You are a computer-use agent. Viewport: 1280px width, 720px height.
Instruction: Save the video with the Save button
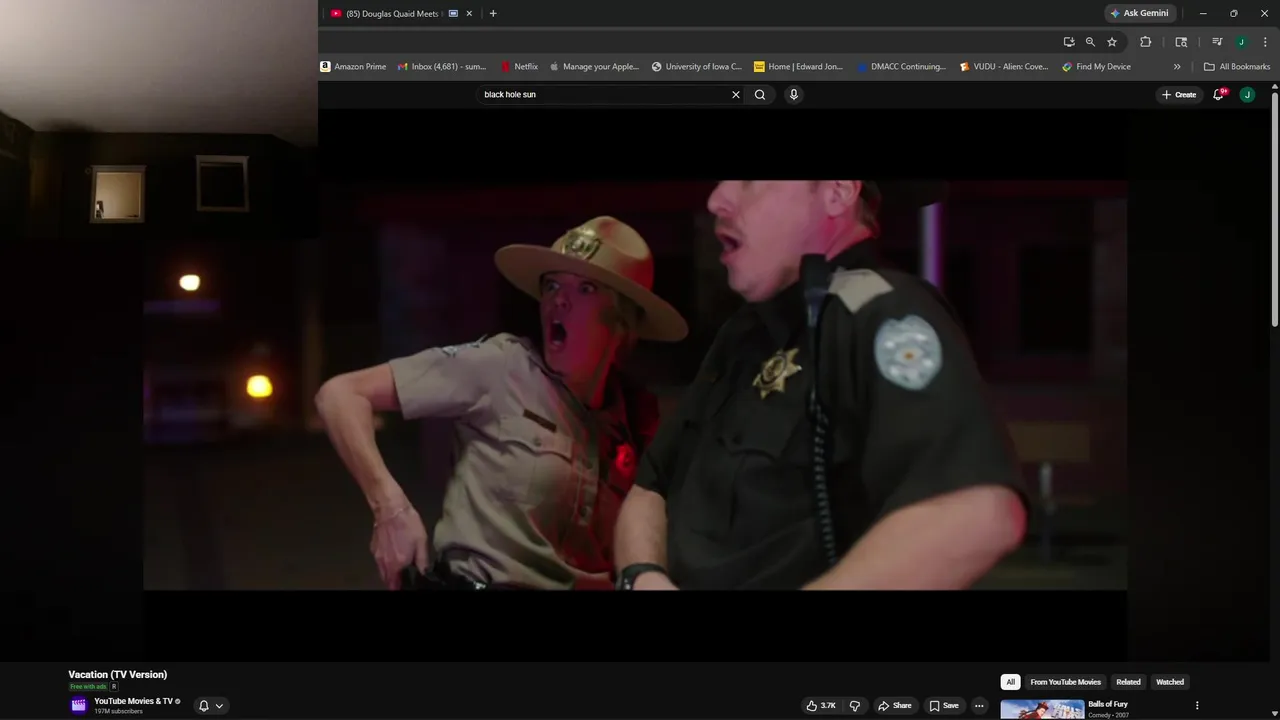coord(943,706)
